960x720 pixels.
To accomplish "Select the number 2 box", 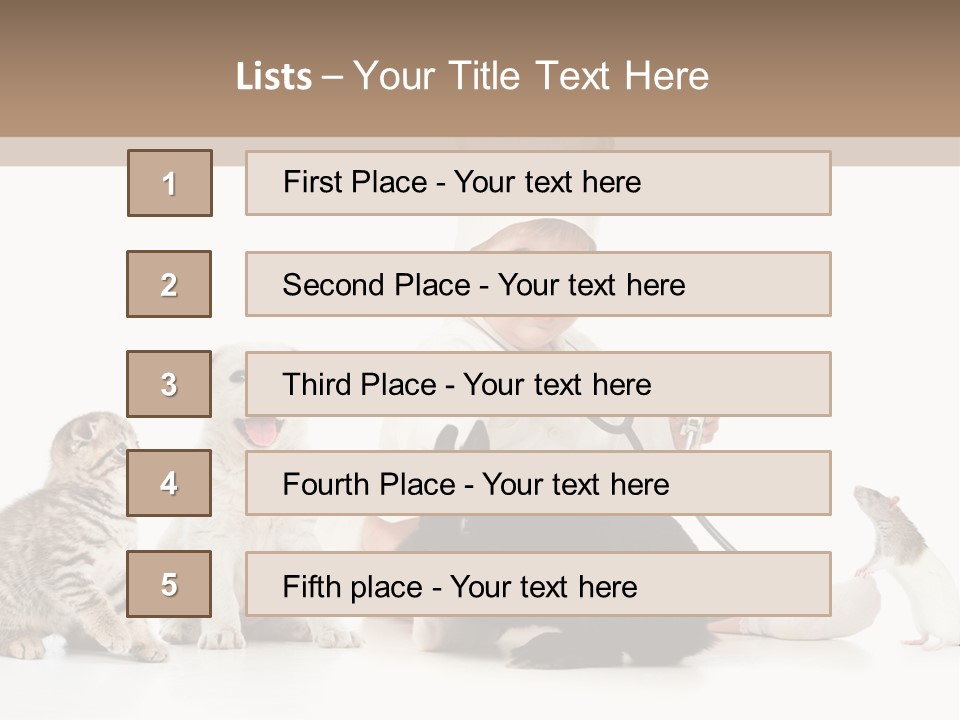I will coord(169,284).
